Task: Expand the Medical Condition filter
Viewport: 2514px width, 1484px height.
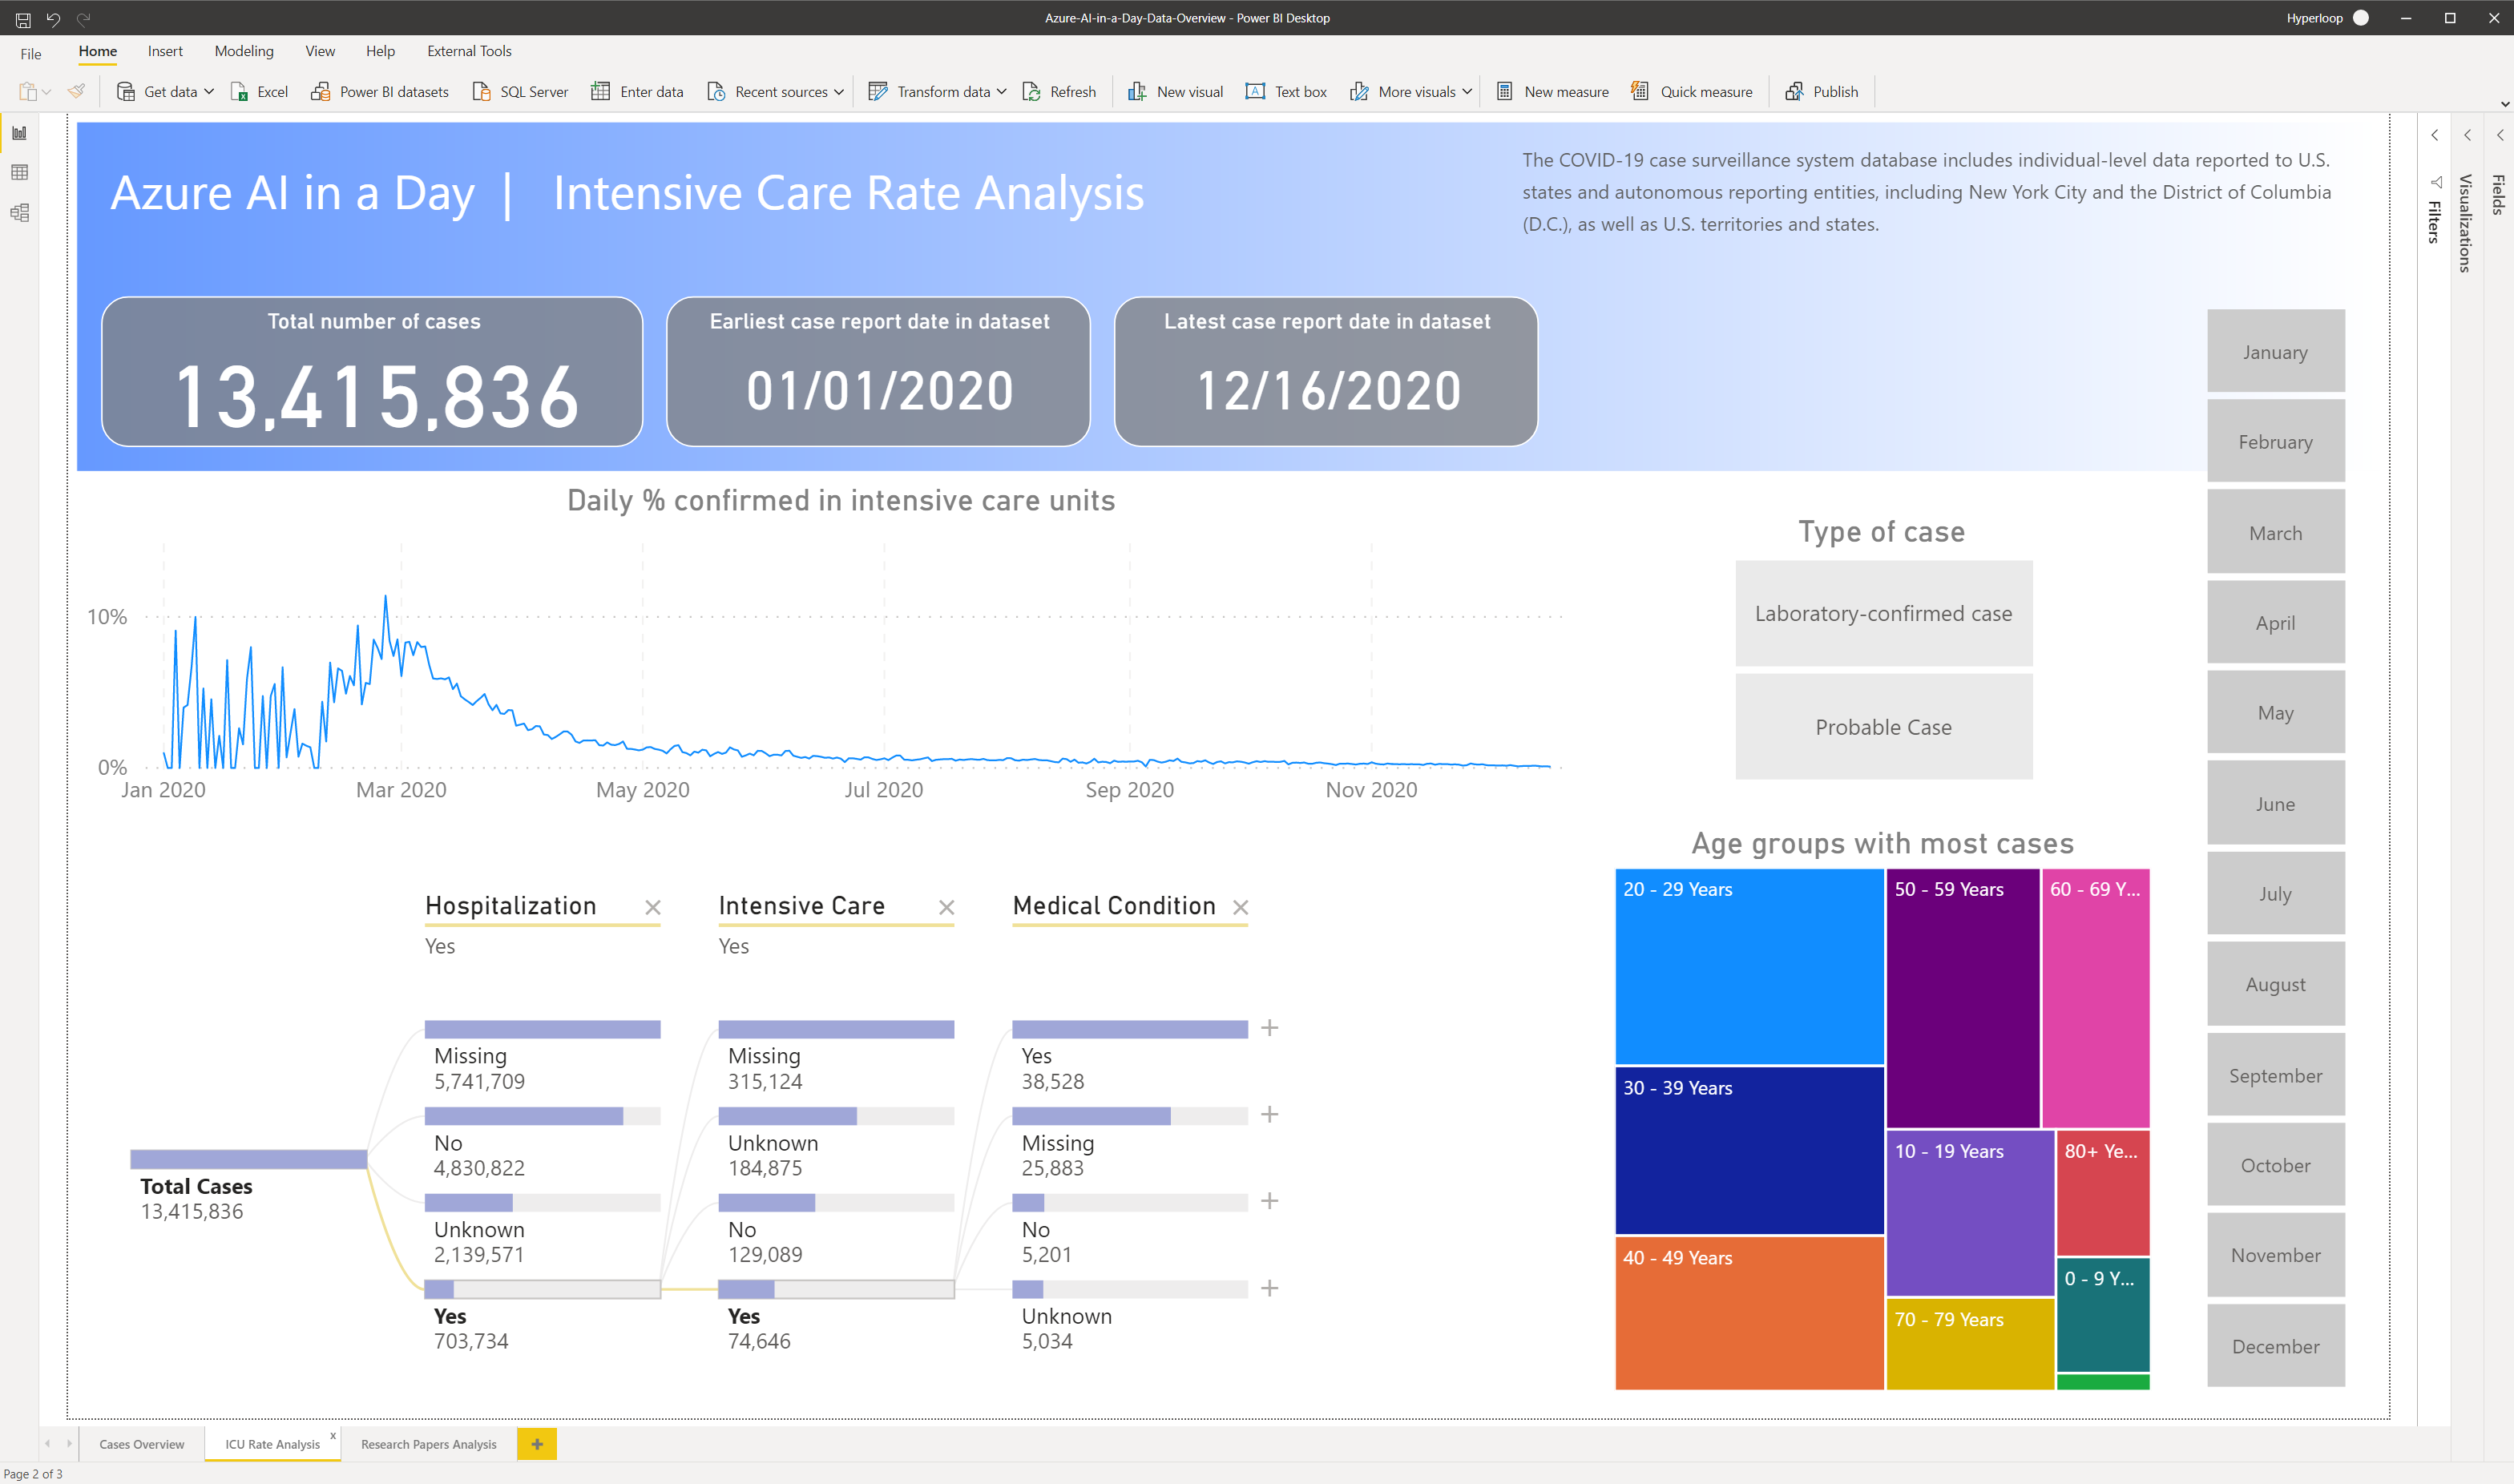Action: tap(1276, 1026)
